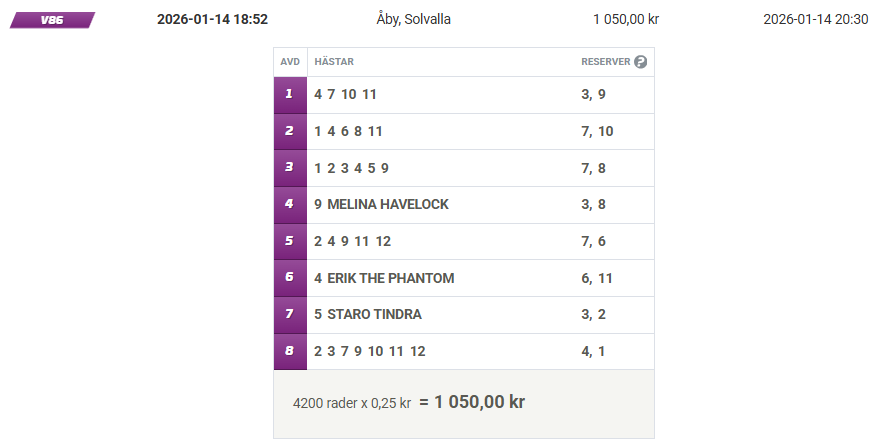Select race number 1 purple badge
This screenshot has width=885, height=448.
[x=290, y=94]
